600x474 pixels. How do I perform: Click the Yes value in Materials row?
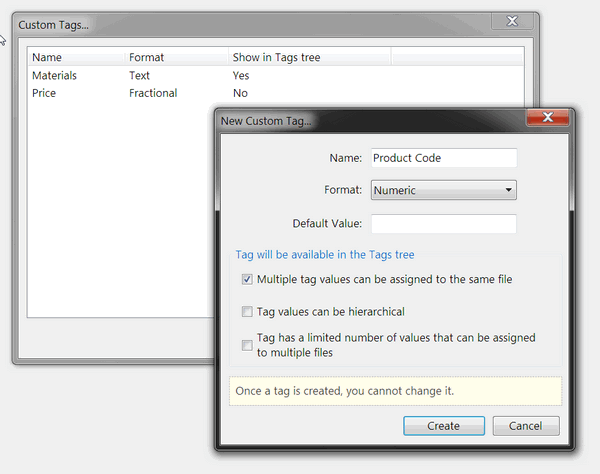241,75
